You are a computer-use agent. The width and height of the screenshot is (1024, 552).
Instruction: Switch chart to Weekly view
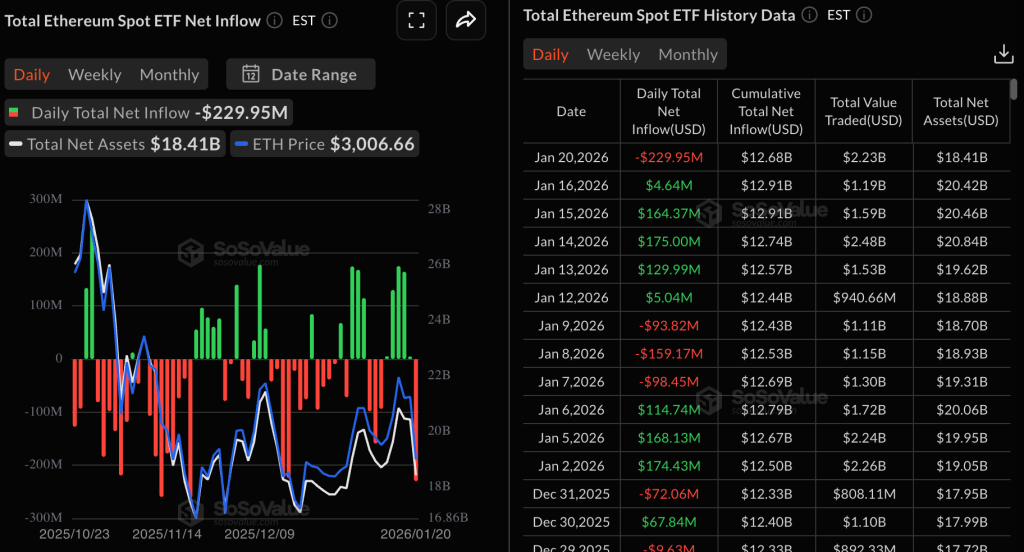coord(94,74)
